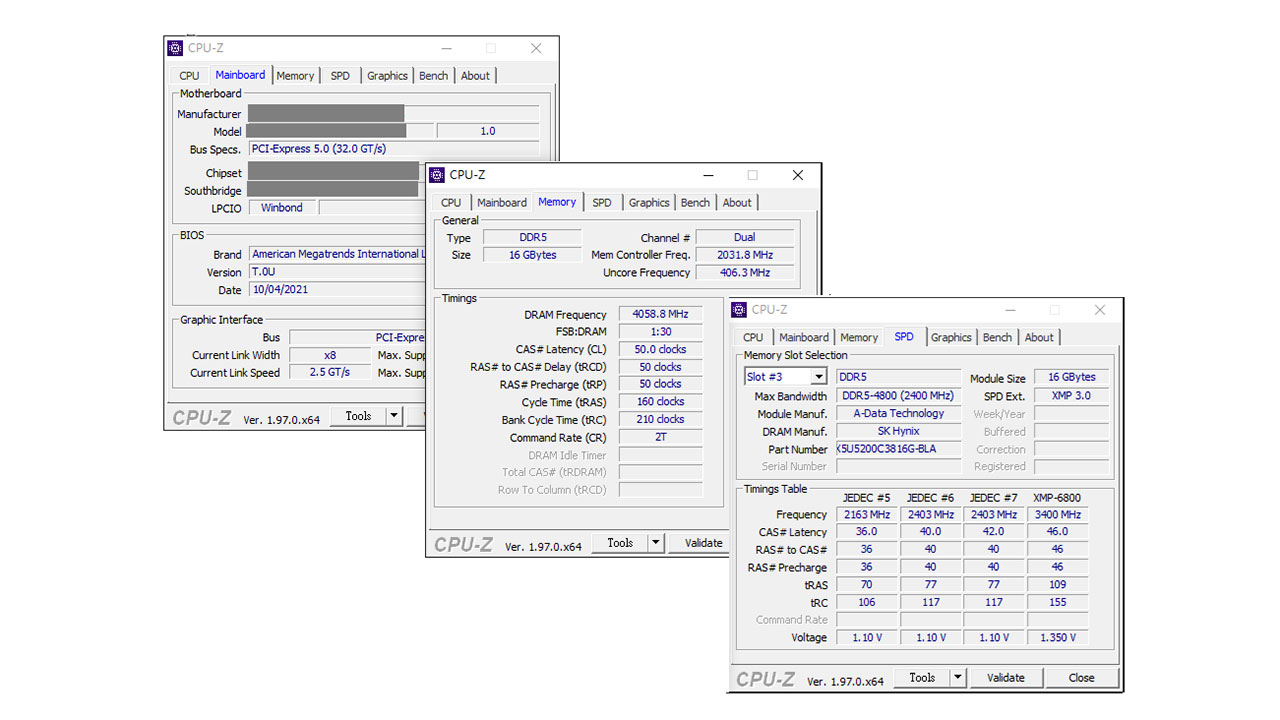Viewport: 1280px width, 720px height.
Task: Close the Memory CPU-Z window
Action: click(797, 175)
